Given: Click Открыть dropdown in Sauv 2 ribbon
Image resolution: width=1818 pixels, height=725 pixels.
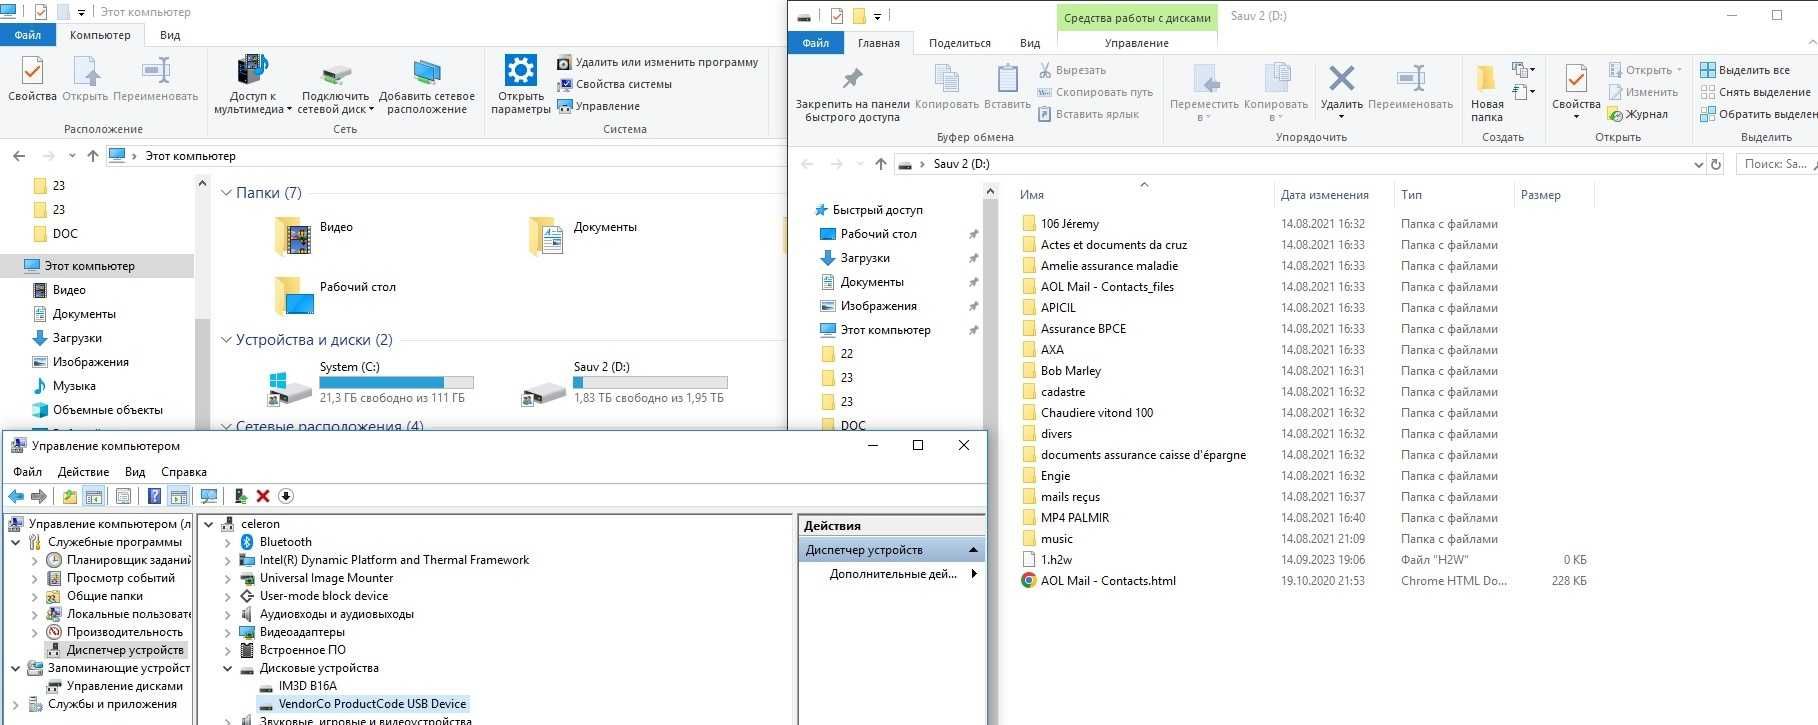Looking at the screenshot, I should (x=1646, y=70).
